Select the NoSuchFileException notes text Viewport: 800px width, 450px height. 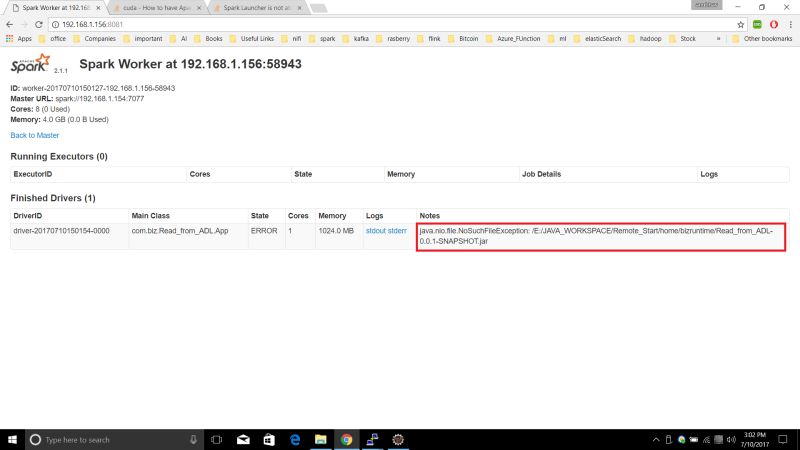pos(596,236)
